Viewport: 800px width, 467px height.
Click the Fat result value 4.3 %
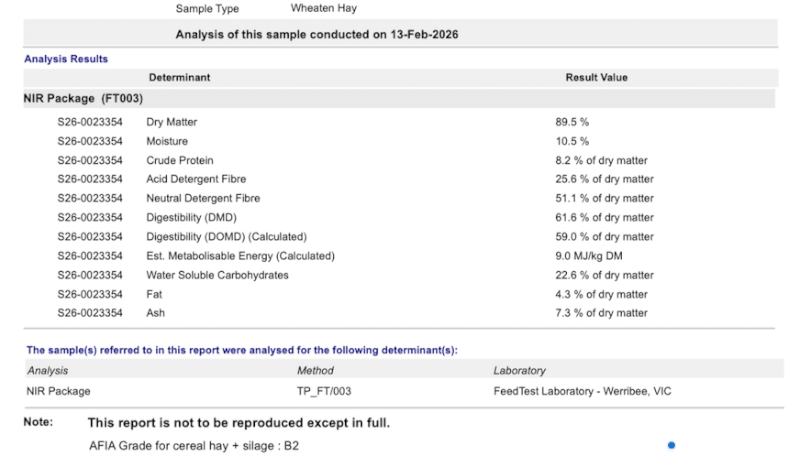(x=601, y=294)
